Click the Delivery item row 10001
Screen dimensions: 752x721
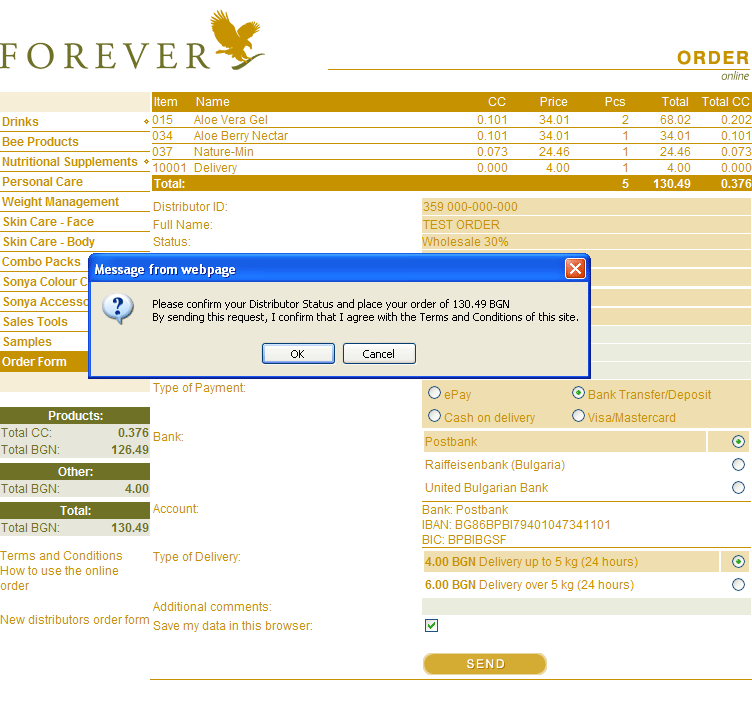pyautogui.click(x=451, y=168)
